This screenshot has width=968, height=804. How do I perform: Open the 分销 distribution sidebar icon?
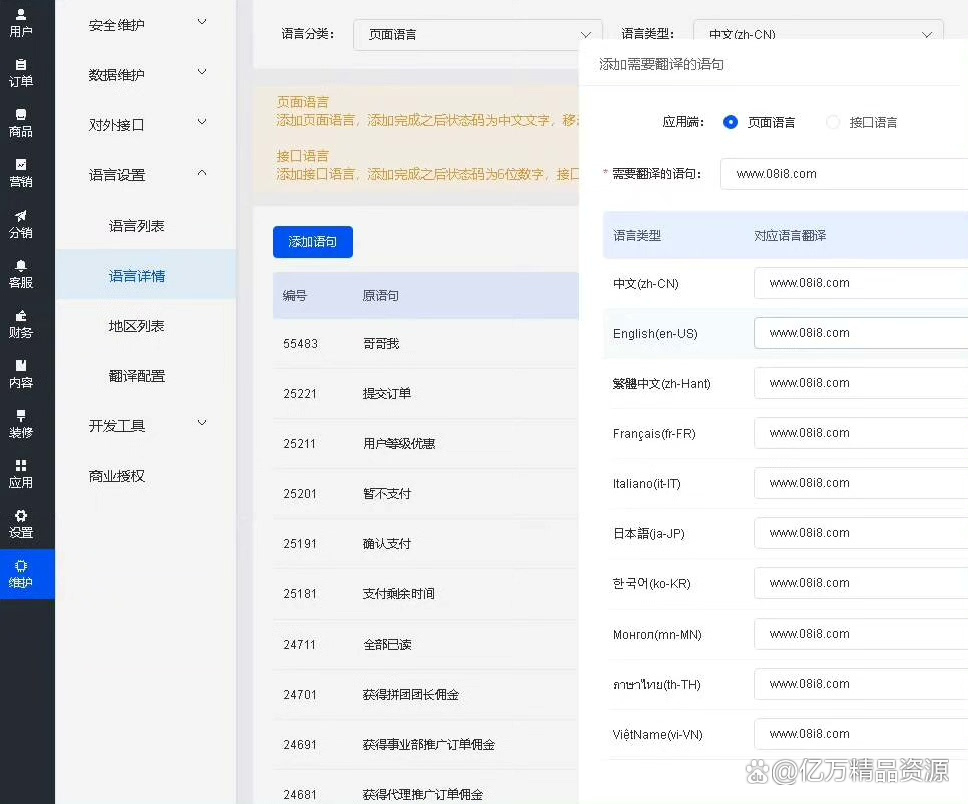pos(20,224)
